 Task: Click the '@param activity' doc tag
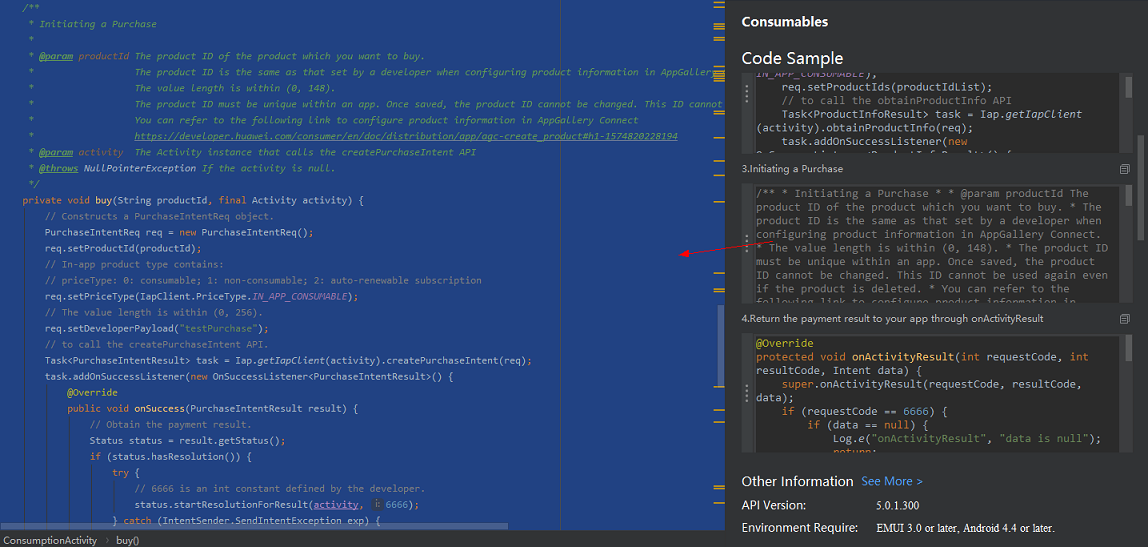click(81, 152)
